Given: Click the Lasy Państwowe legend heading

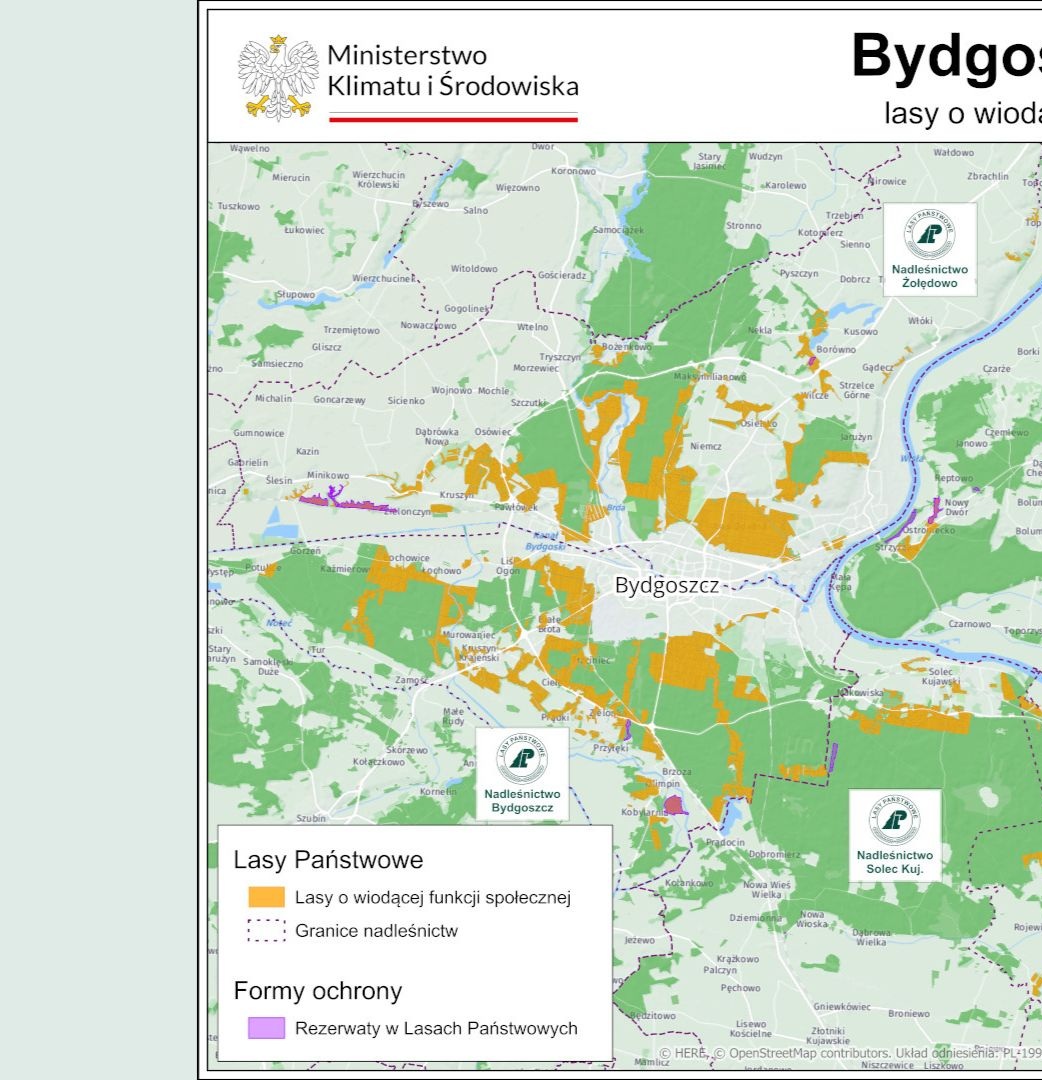Looking at the screenshot, I should point(328,860).
